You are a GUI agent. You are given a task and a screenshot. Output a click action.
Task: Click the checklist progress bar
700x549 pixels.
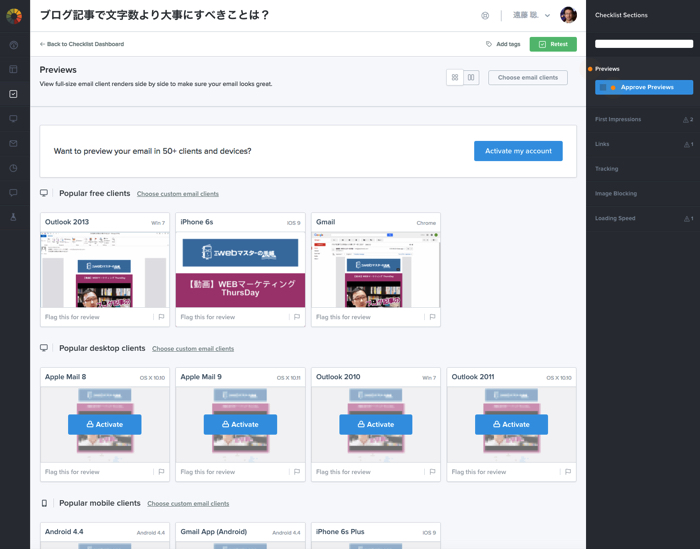(x=643, y=44)
